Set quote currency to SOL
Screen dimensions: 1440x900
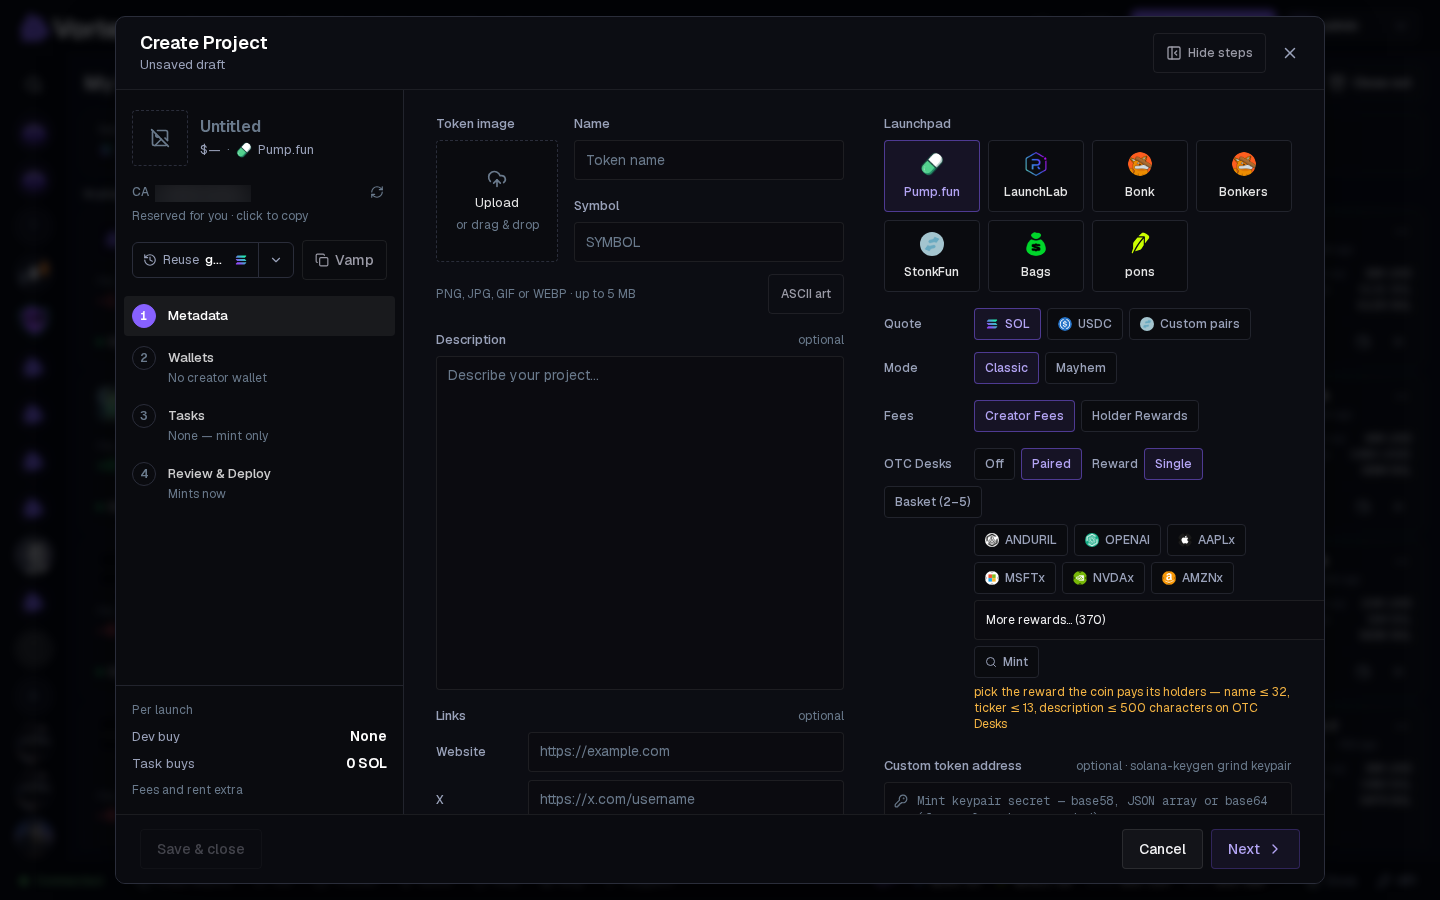[x=1007, y=324]
